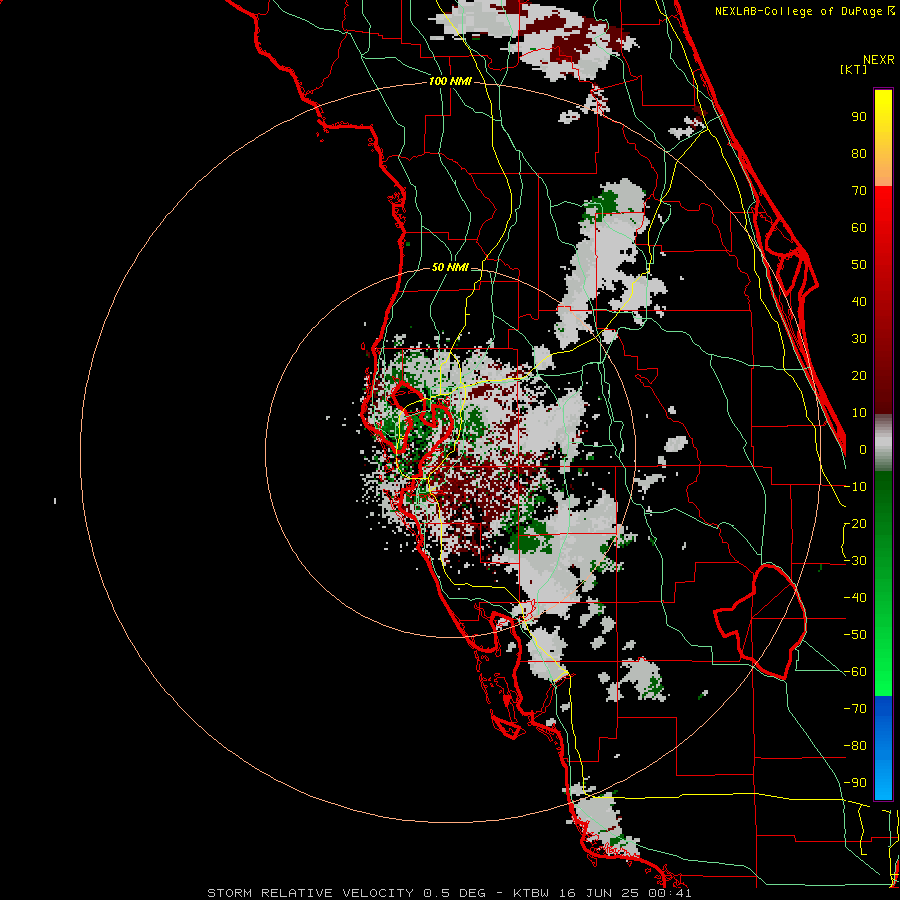
Task: Click the "NEXLAB-College of DuPage" credit text
Action: click(798, 11)
